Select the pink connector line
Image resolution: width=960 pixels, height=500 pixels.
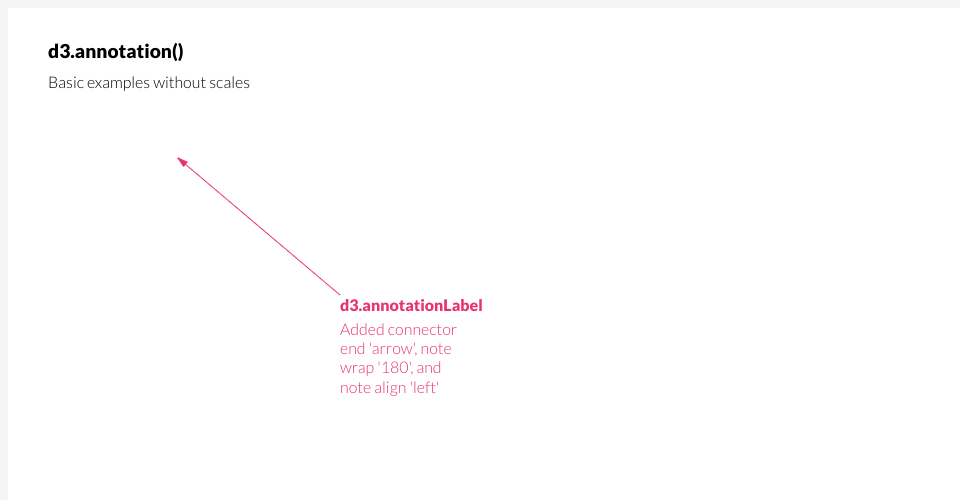(259, 226)
